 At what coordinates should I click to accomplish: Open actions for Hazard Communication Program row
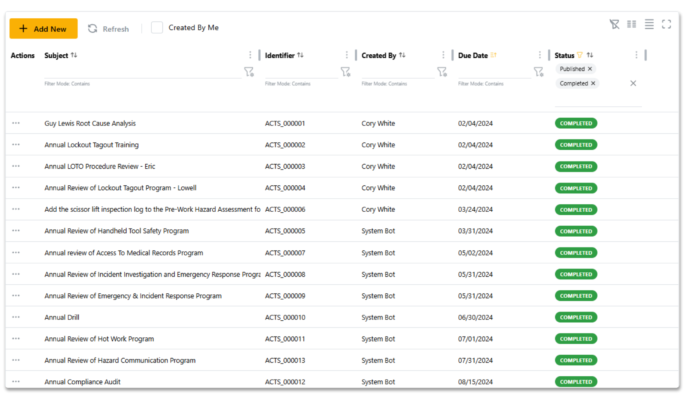point(16,360)
